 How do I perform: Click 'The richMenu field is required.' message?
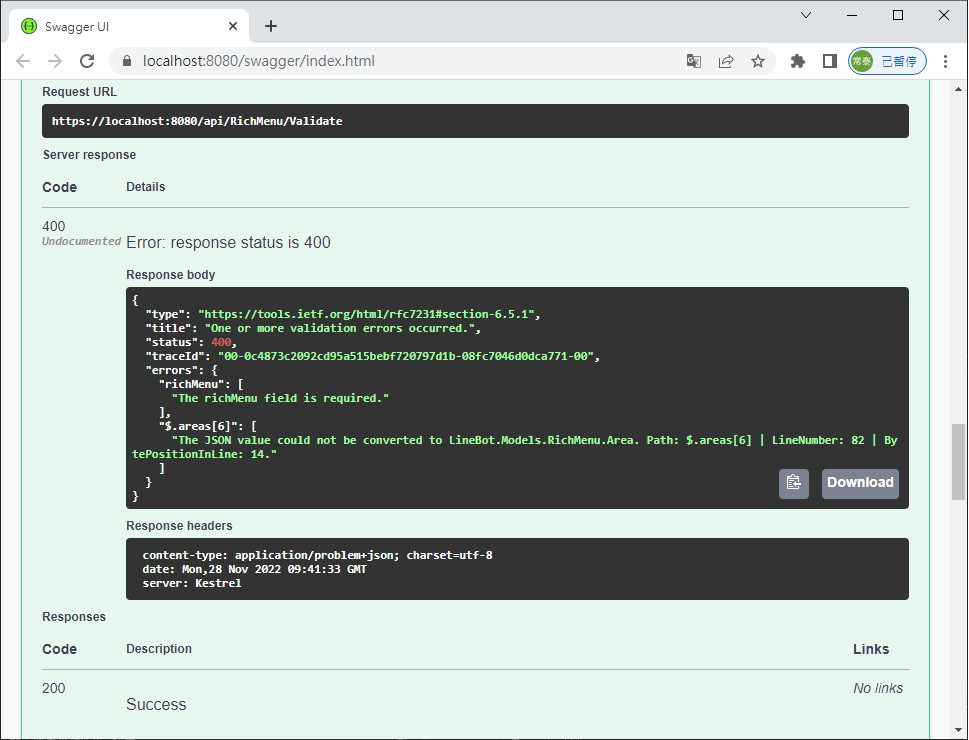click(281, 398)
